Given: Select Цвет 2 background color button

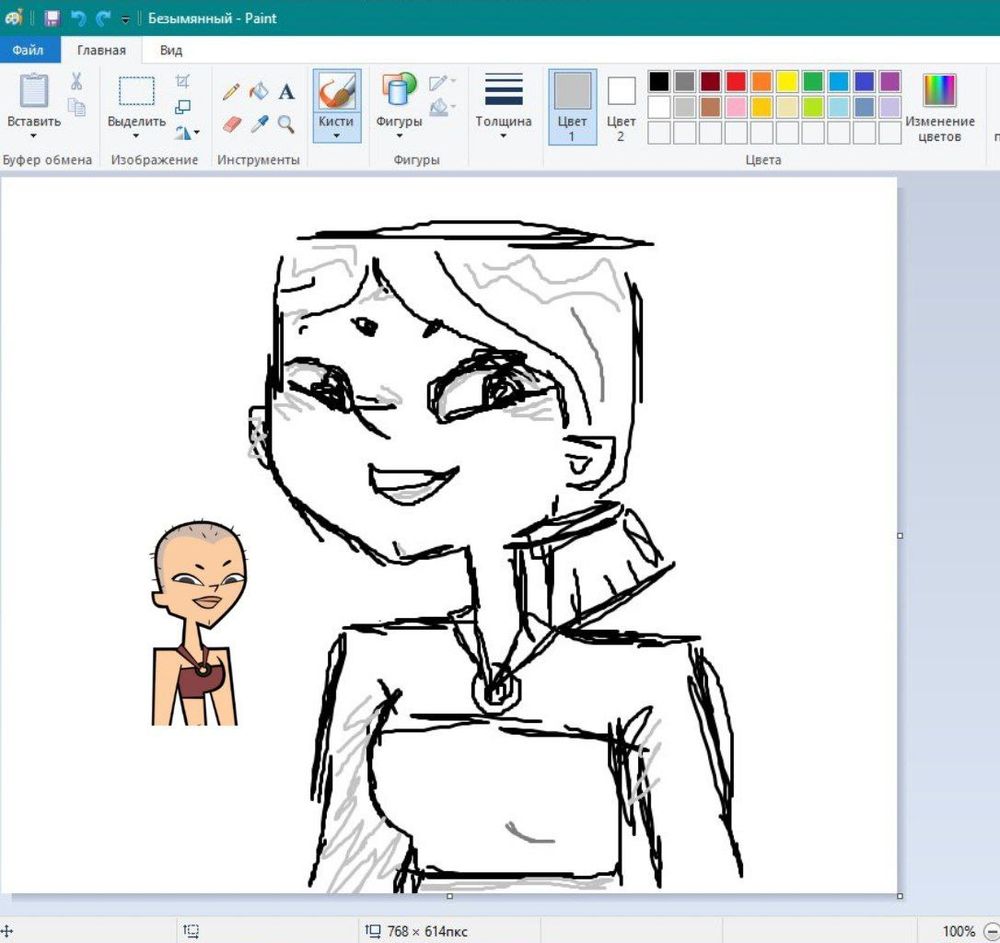Looking at the screenshot, I should pyautogui.click(x=621, y=106).
